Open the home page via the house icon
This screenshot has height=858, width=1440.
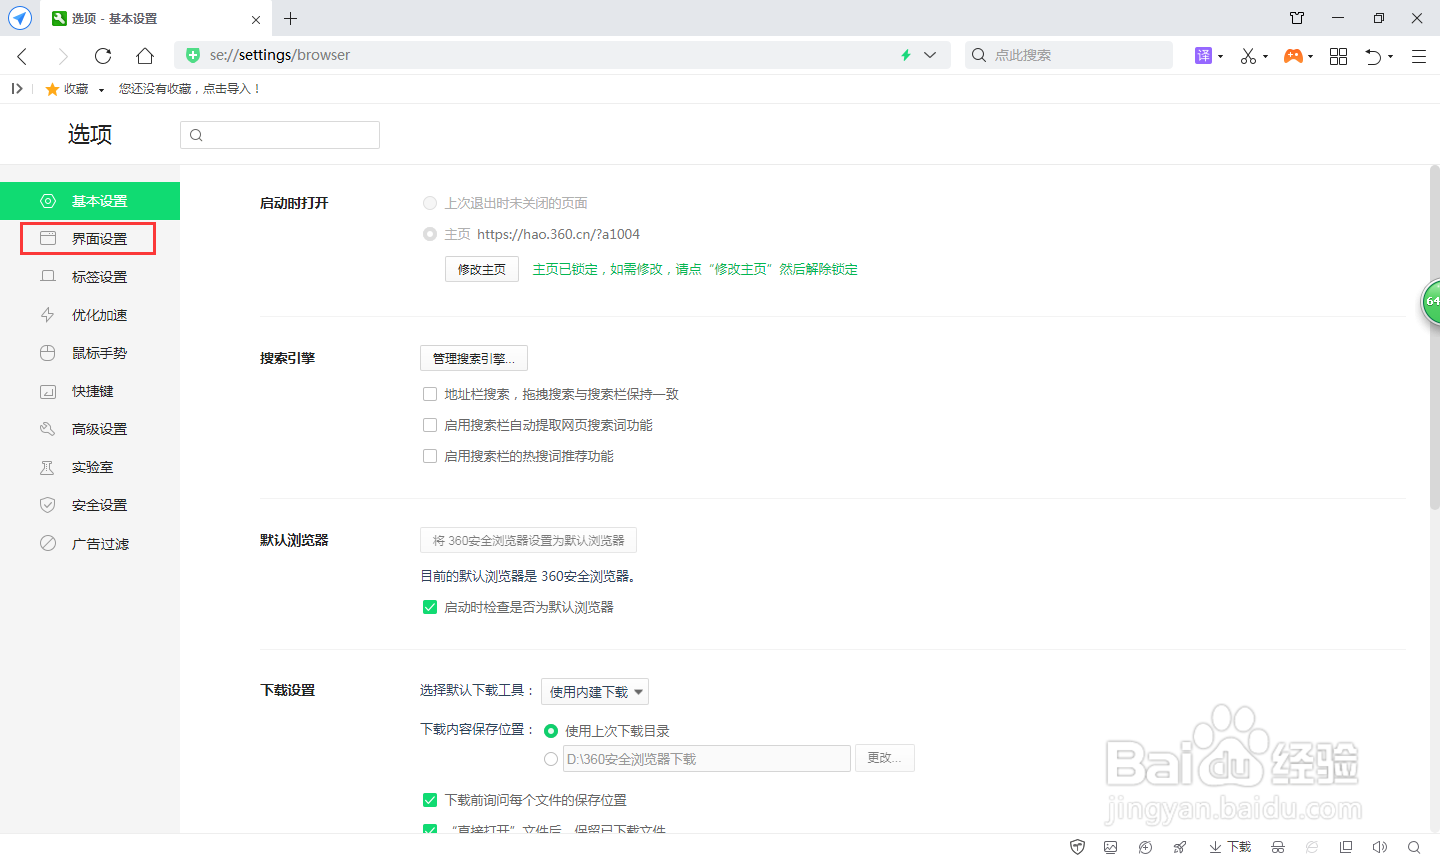(x=145, y=56)
